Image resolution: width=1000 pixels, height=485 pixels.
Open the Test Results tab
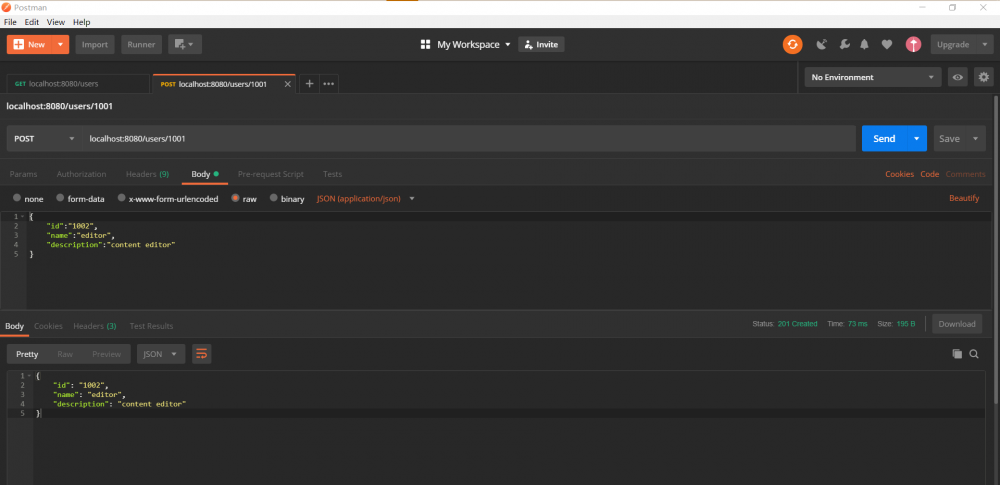(151, 325)
